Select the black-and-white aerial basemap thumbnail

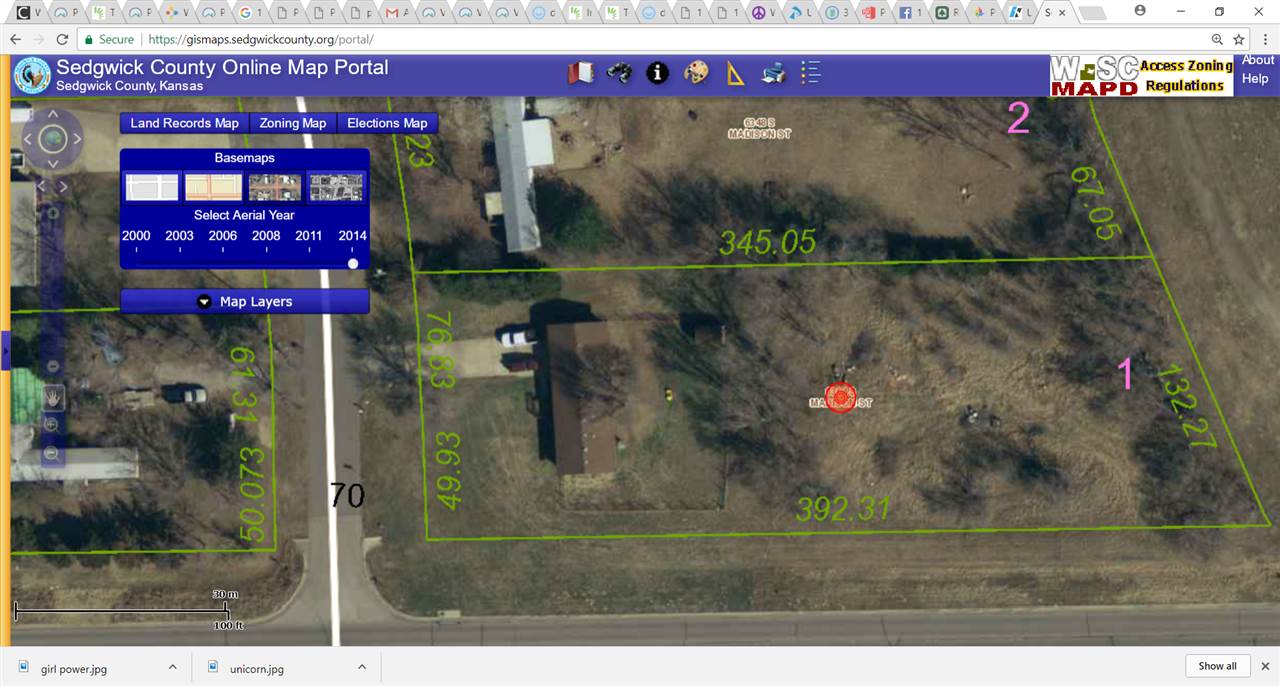point(336,187)
